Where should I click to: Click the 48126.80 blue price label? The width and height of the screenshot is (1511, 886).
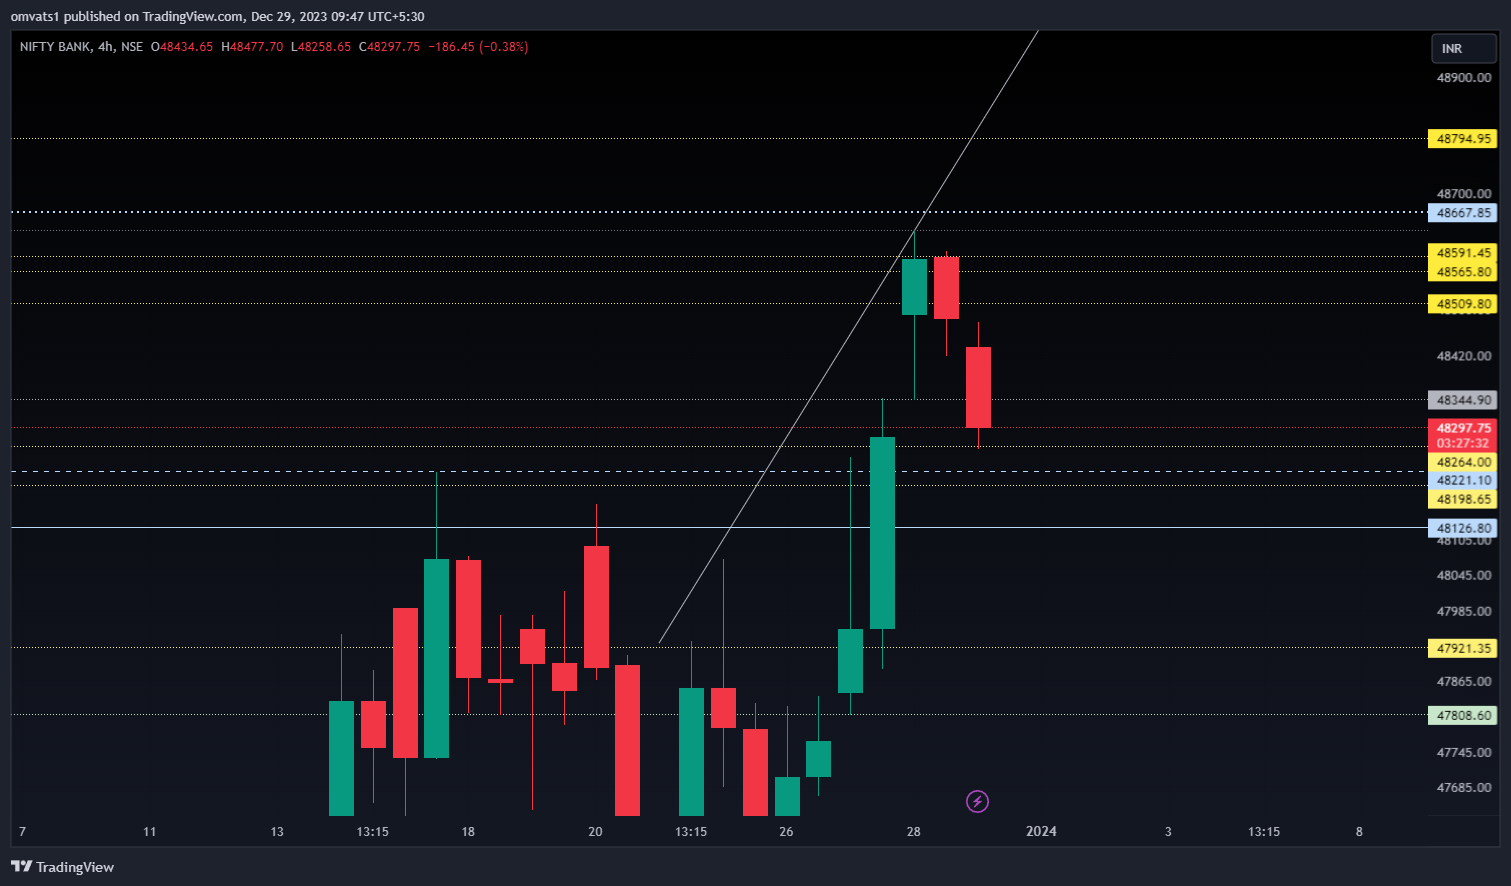[x=1463, y=528]
